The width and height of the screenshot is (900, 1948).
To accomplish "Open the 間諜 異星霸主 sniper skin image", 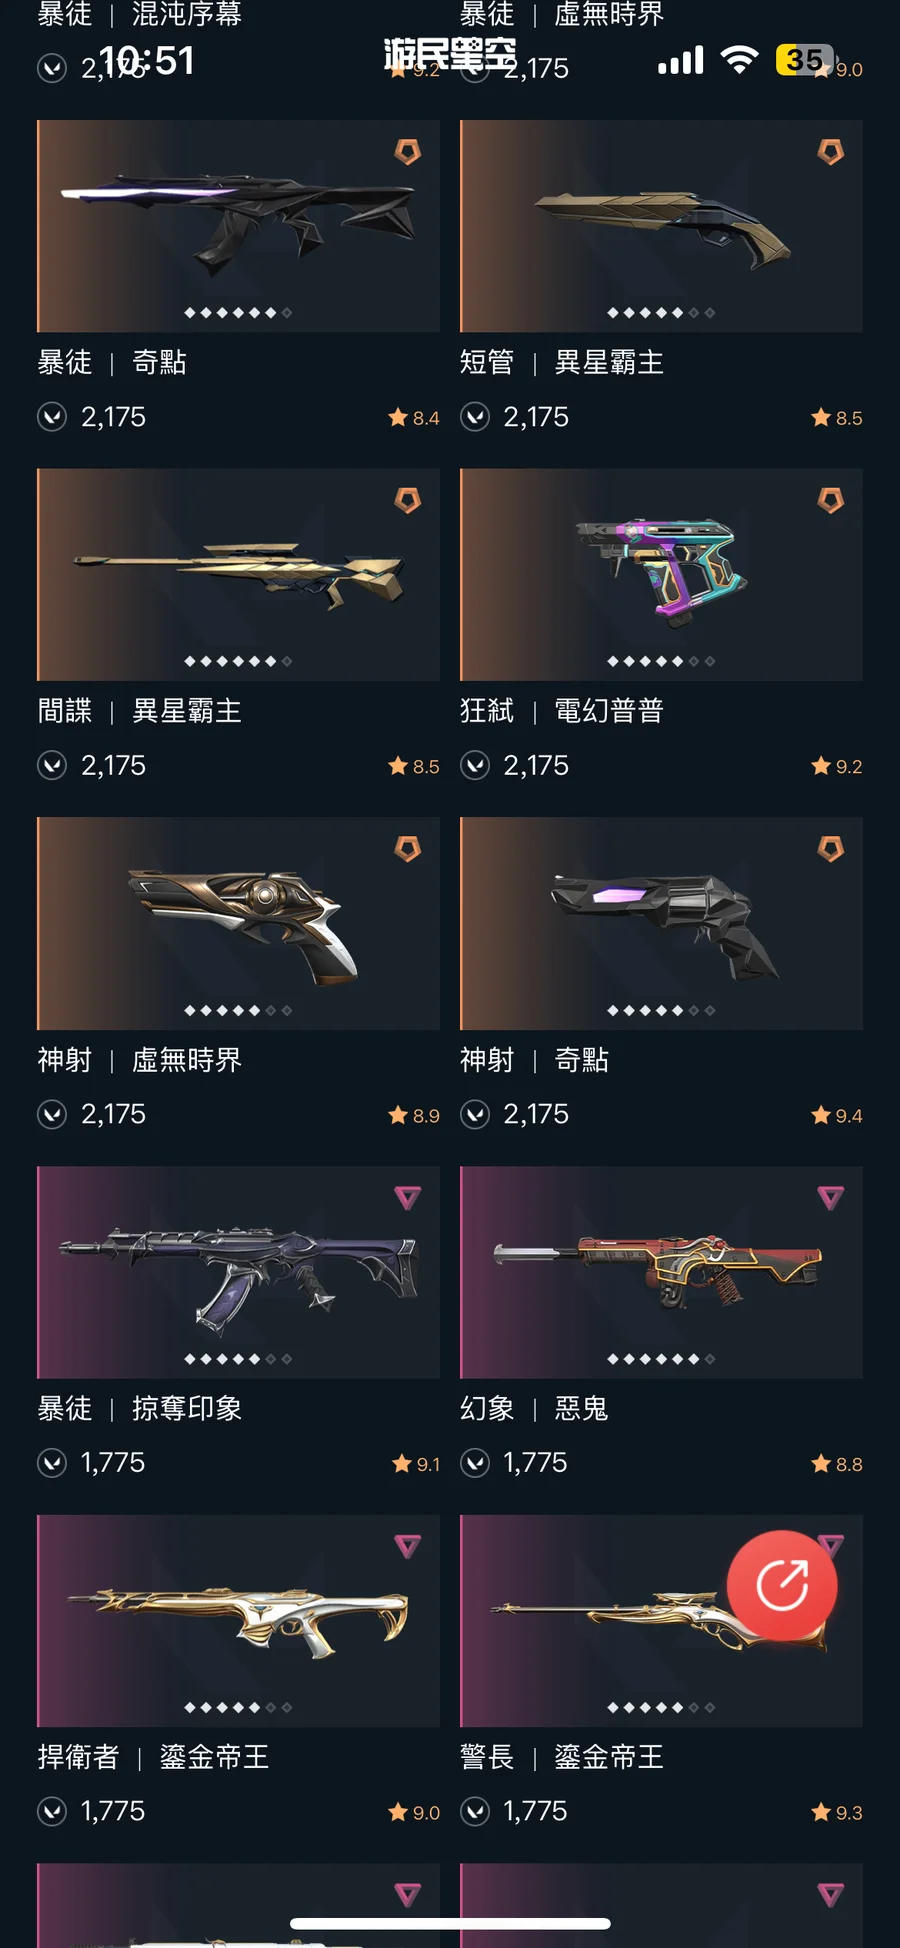I will tap(238, 575).
